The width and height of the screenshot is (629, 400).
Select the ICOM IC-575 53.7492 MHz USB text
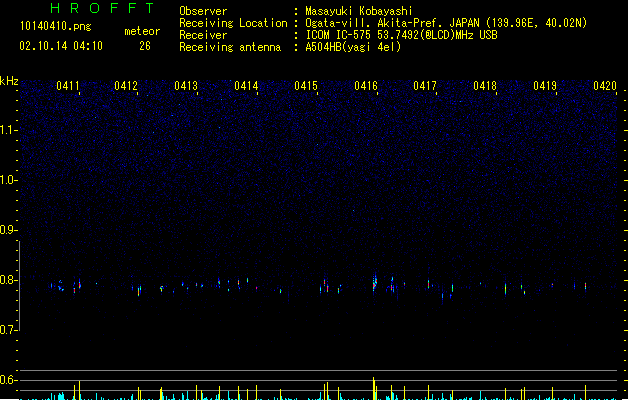click(x=401, y=35)
